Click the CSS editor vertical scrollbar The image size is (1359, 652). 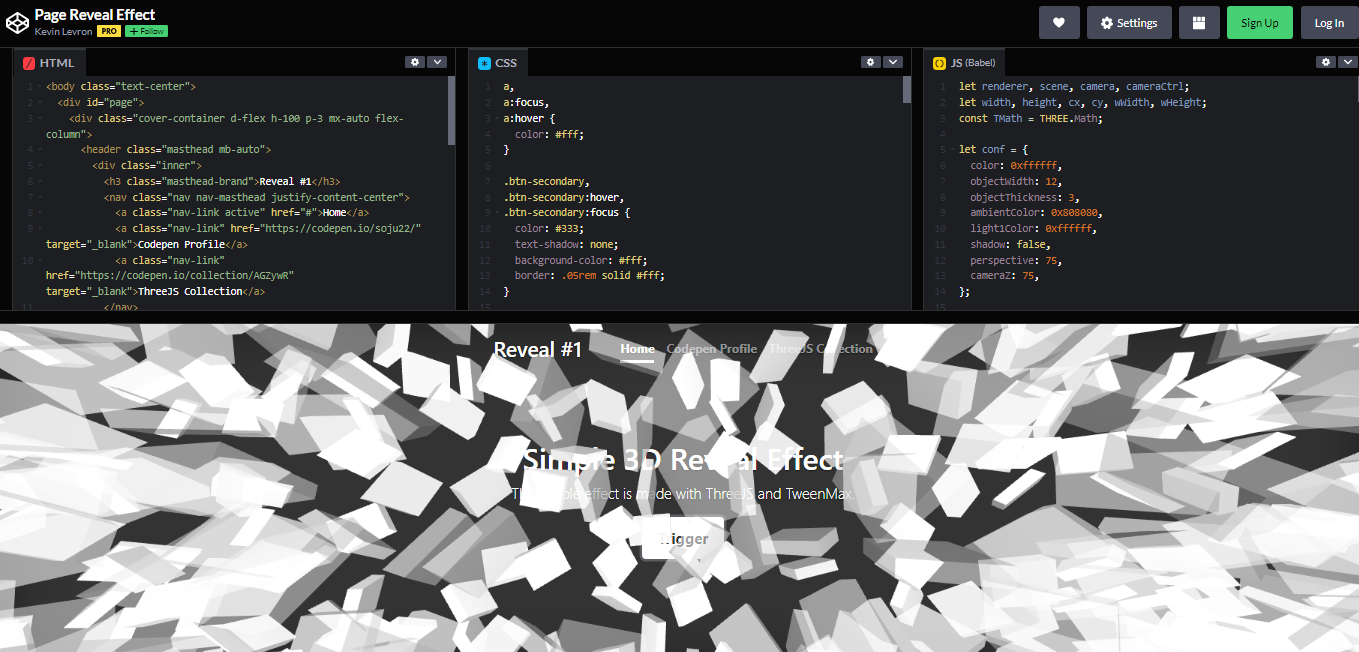pyautogui.click(x=907, y=90)
